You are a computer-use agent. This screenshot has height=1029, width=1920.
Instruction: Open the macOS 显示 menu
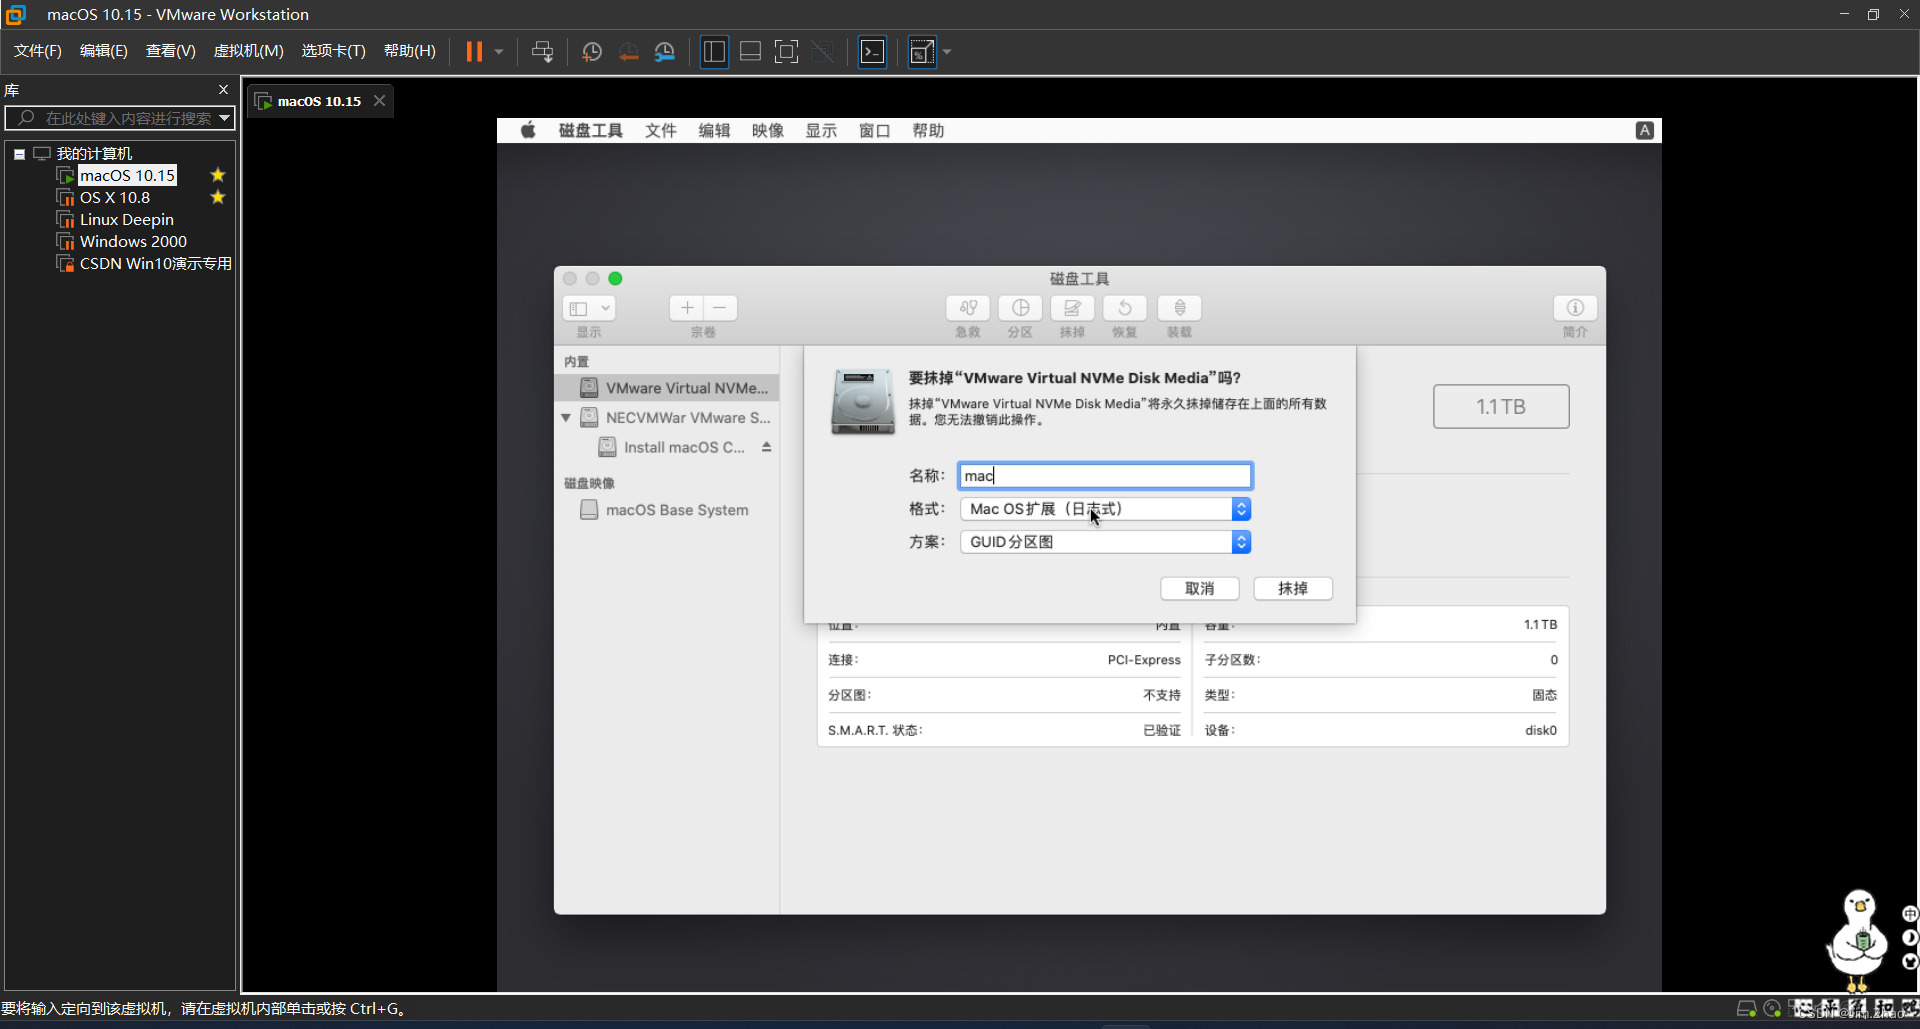[x=821, y=131]
